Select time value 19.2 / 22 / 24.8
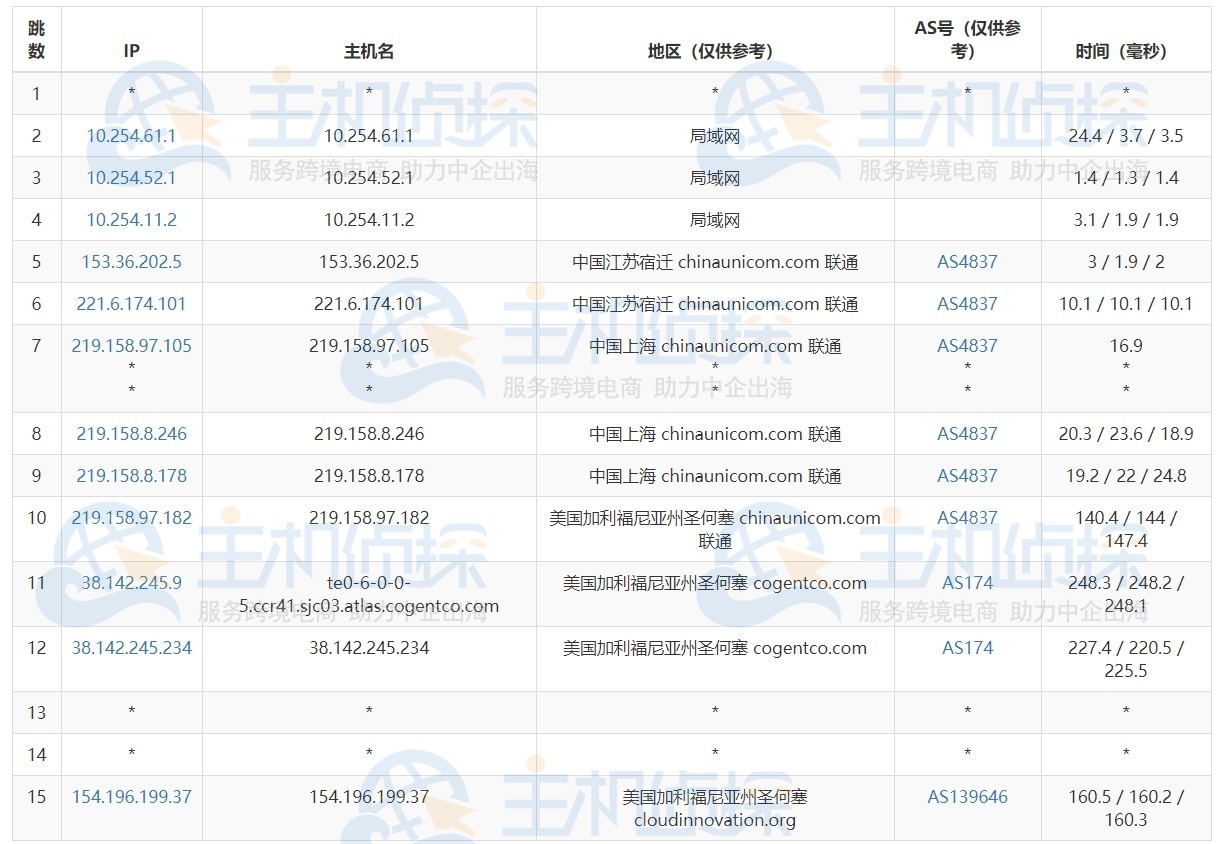This screenshot has height=844, width=1220. [1126, 476]
